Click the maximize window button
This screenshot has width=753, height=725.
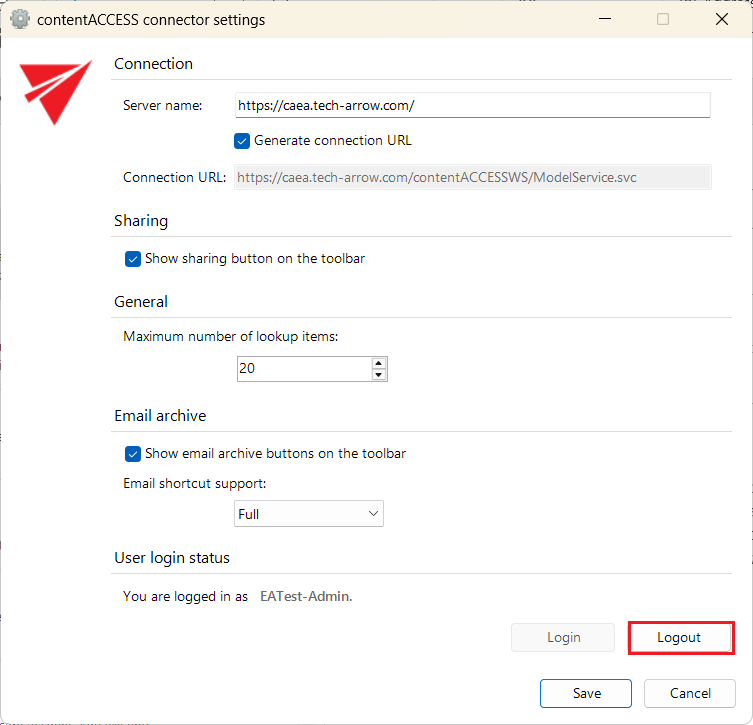662,19
